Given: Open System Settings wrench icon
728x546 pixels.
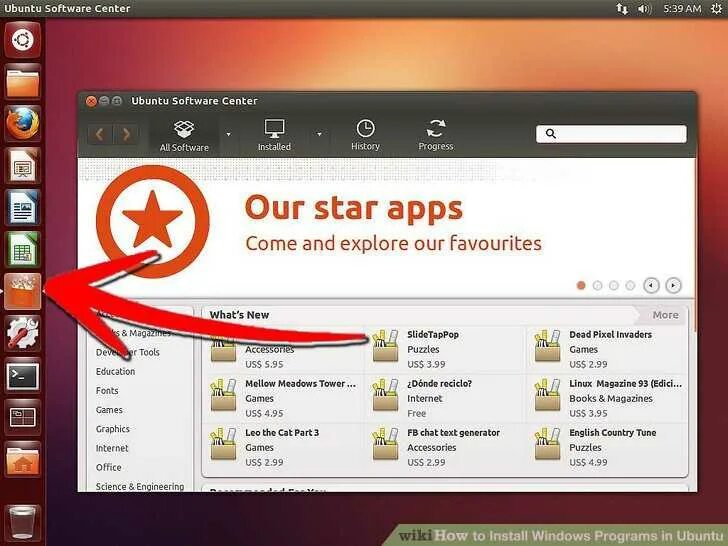Looking at the screenshot, I should [x=22, y=333].
